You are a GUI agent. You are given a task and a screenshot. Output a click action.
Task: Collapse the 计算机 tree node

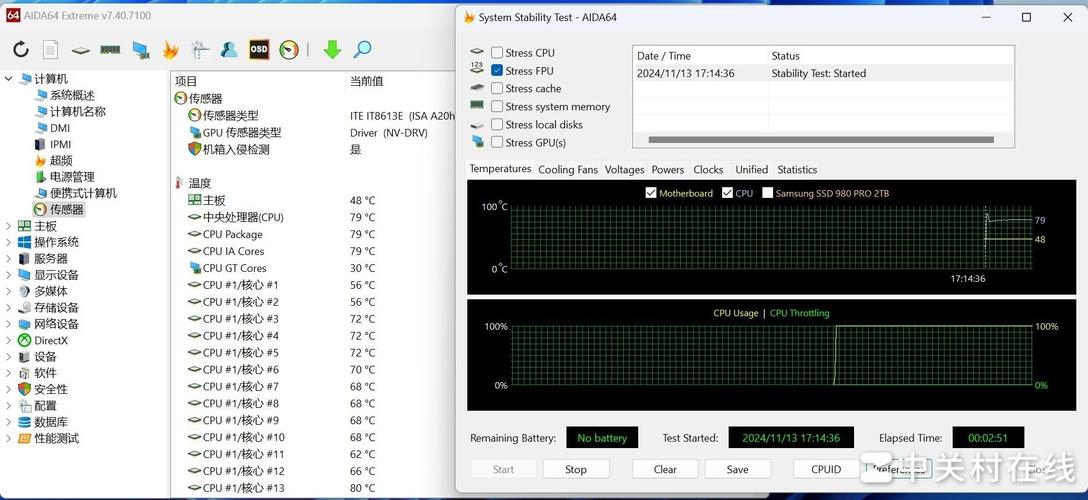8,78
